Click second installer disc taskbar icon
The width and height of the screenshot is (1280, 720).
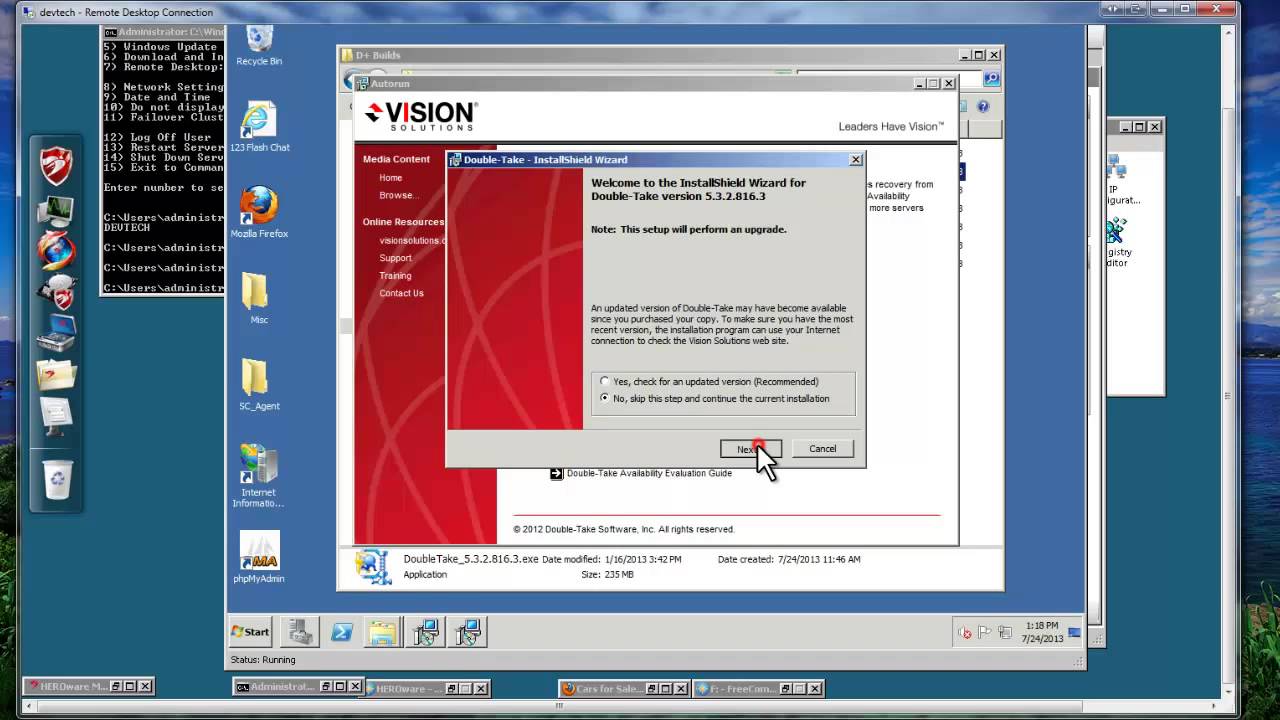469,632
